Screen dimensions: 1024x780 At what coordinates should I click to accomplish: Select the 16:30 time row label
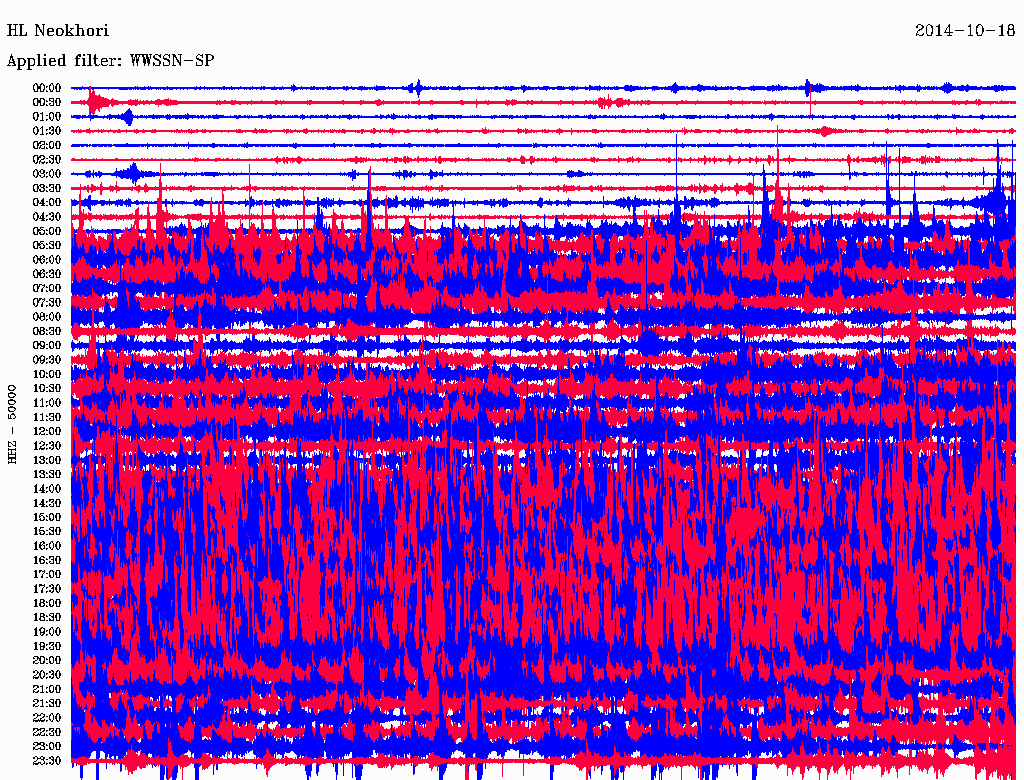[x=47, y=561]
